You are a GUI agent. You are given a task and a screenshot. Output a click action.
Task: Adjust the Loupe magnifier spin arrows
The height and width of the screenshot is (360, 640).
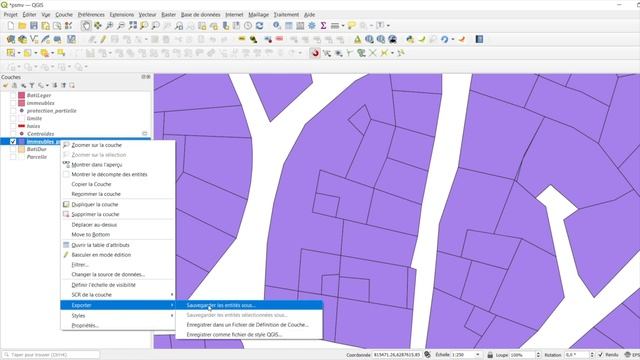pyautogui.click(x=538, y=355)
